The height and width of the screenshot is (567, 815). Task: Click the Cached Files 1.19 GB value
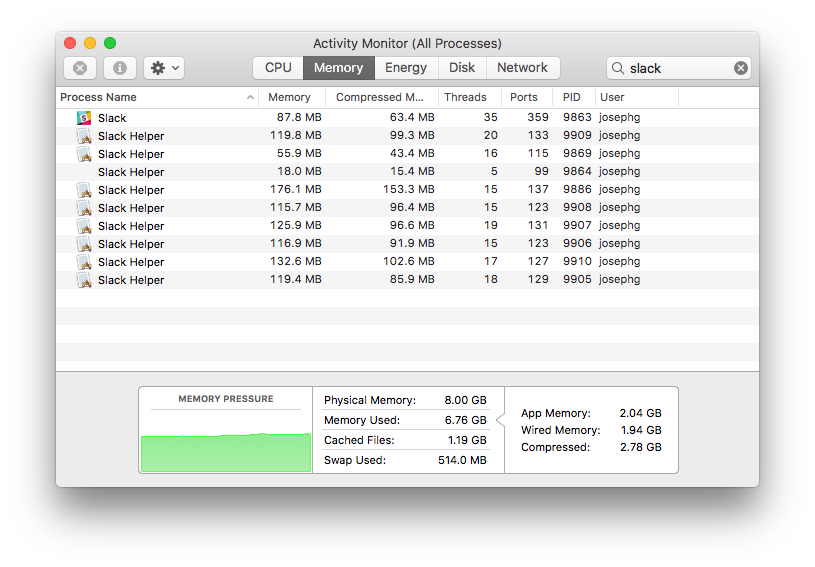click(467, 440)
